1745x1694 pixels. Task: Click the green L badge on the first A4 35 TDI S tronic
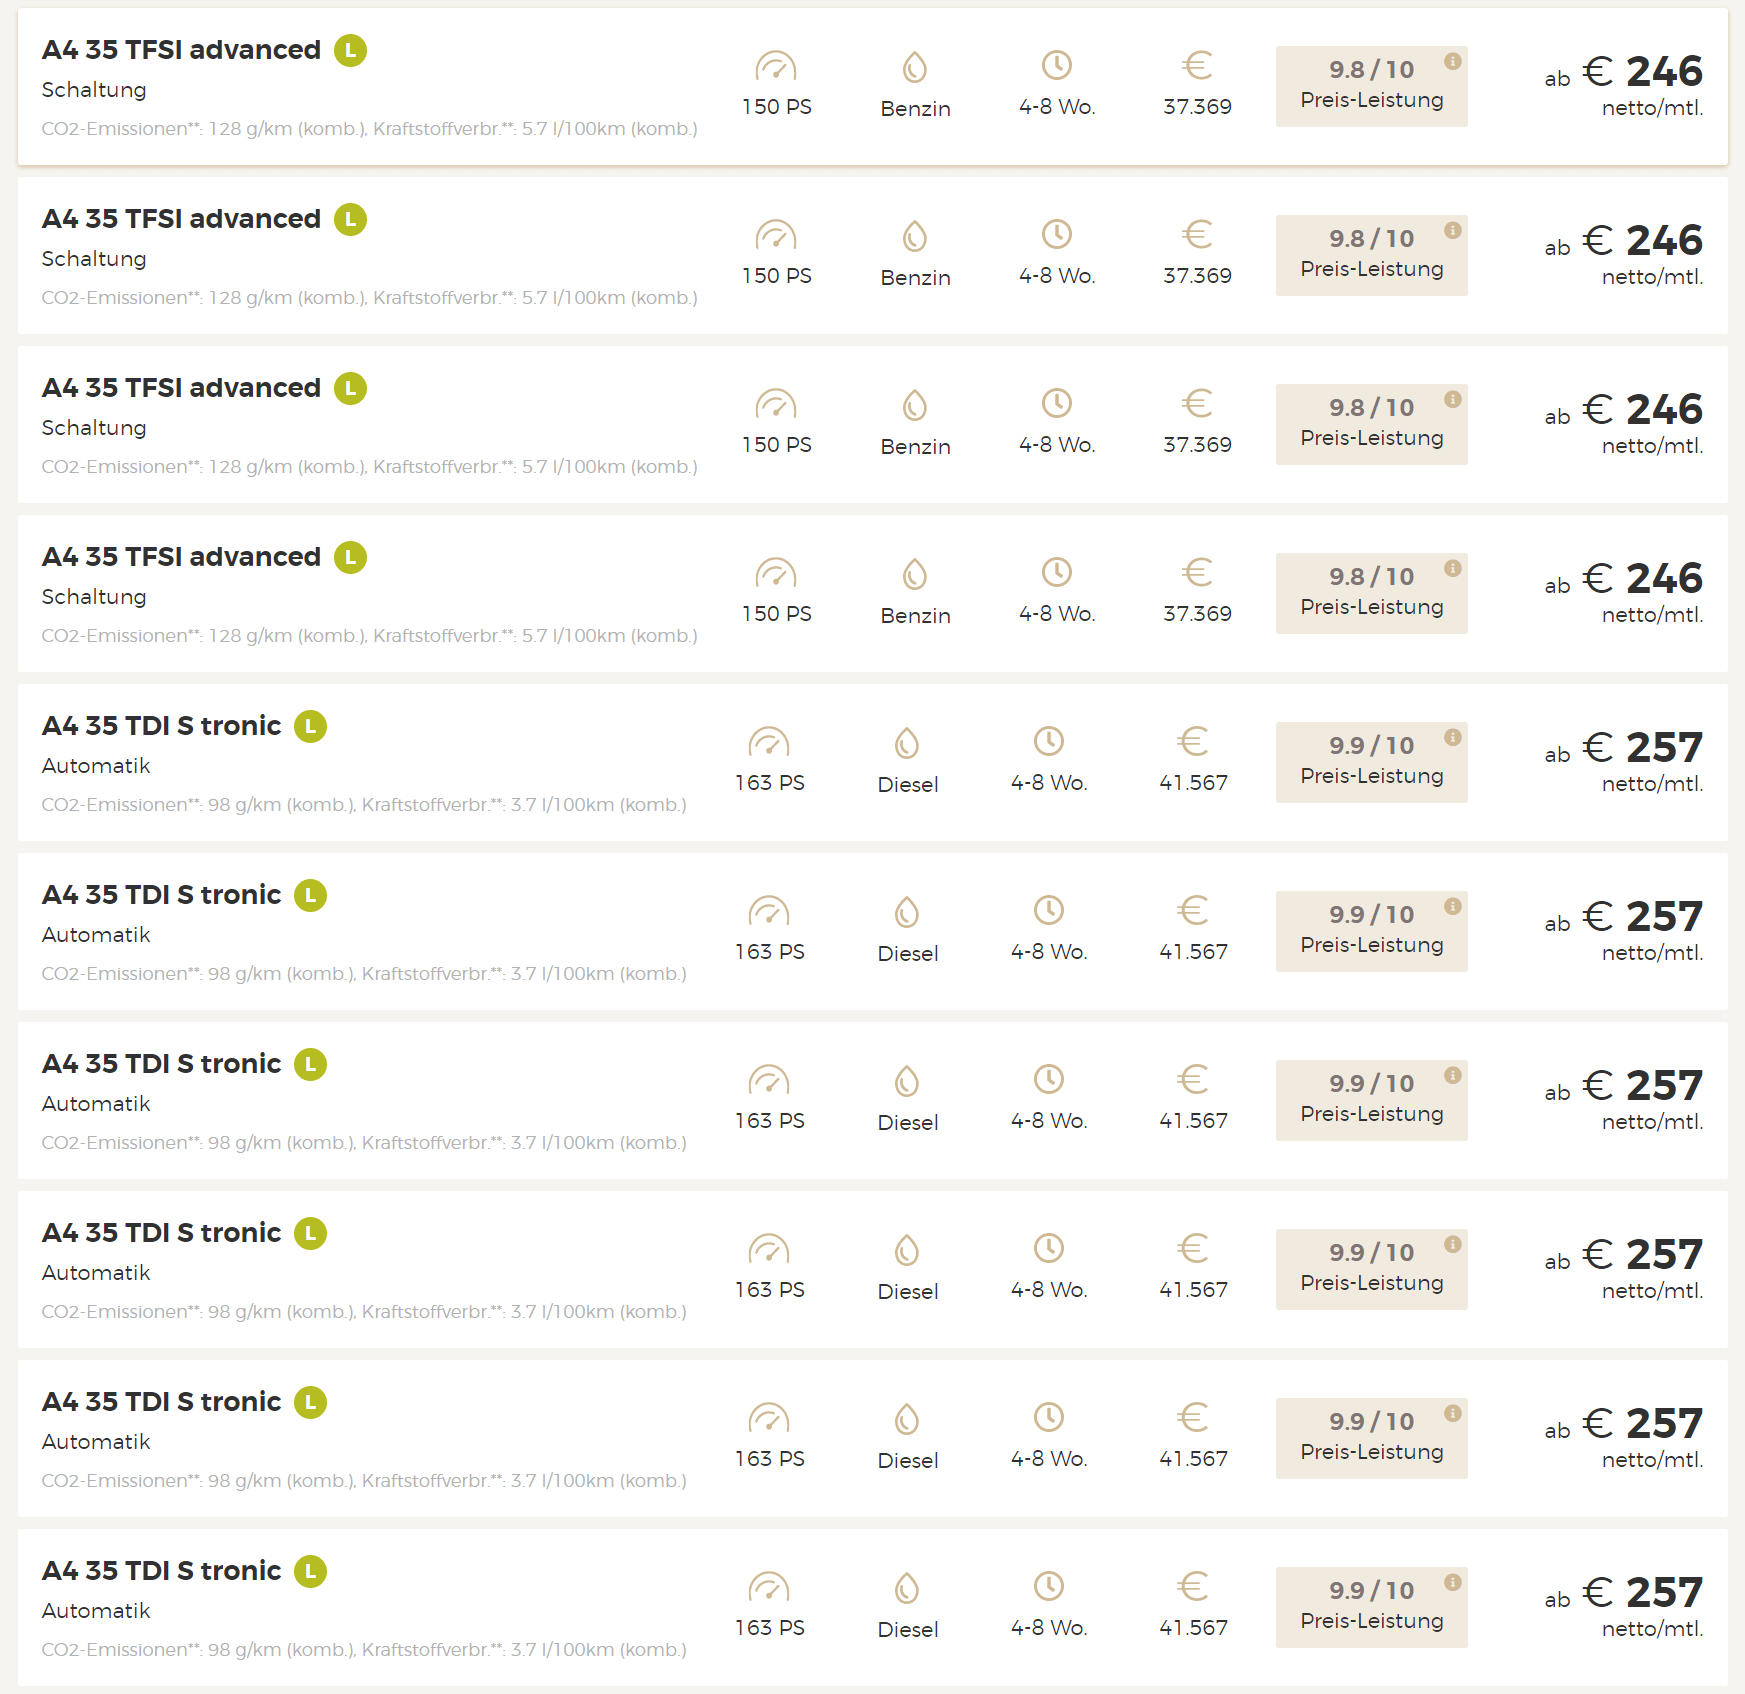pyautogui.click(x=311, y=726)
